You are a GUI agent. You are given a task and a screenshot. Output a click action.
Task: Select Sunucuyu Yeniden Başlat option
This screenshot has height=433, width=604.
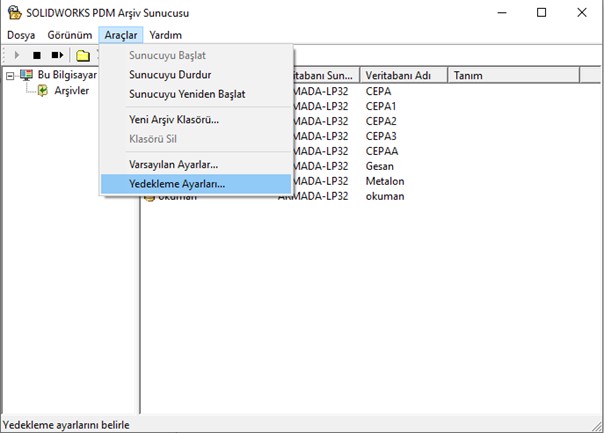point(187,94)
